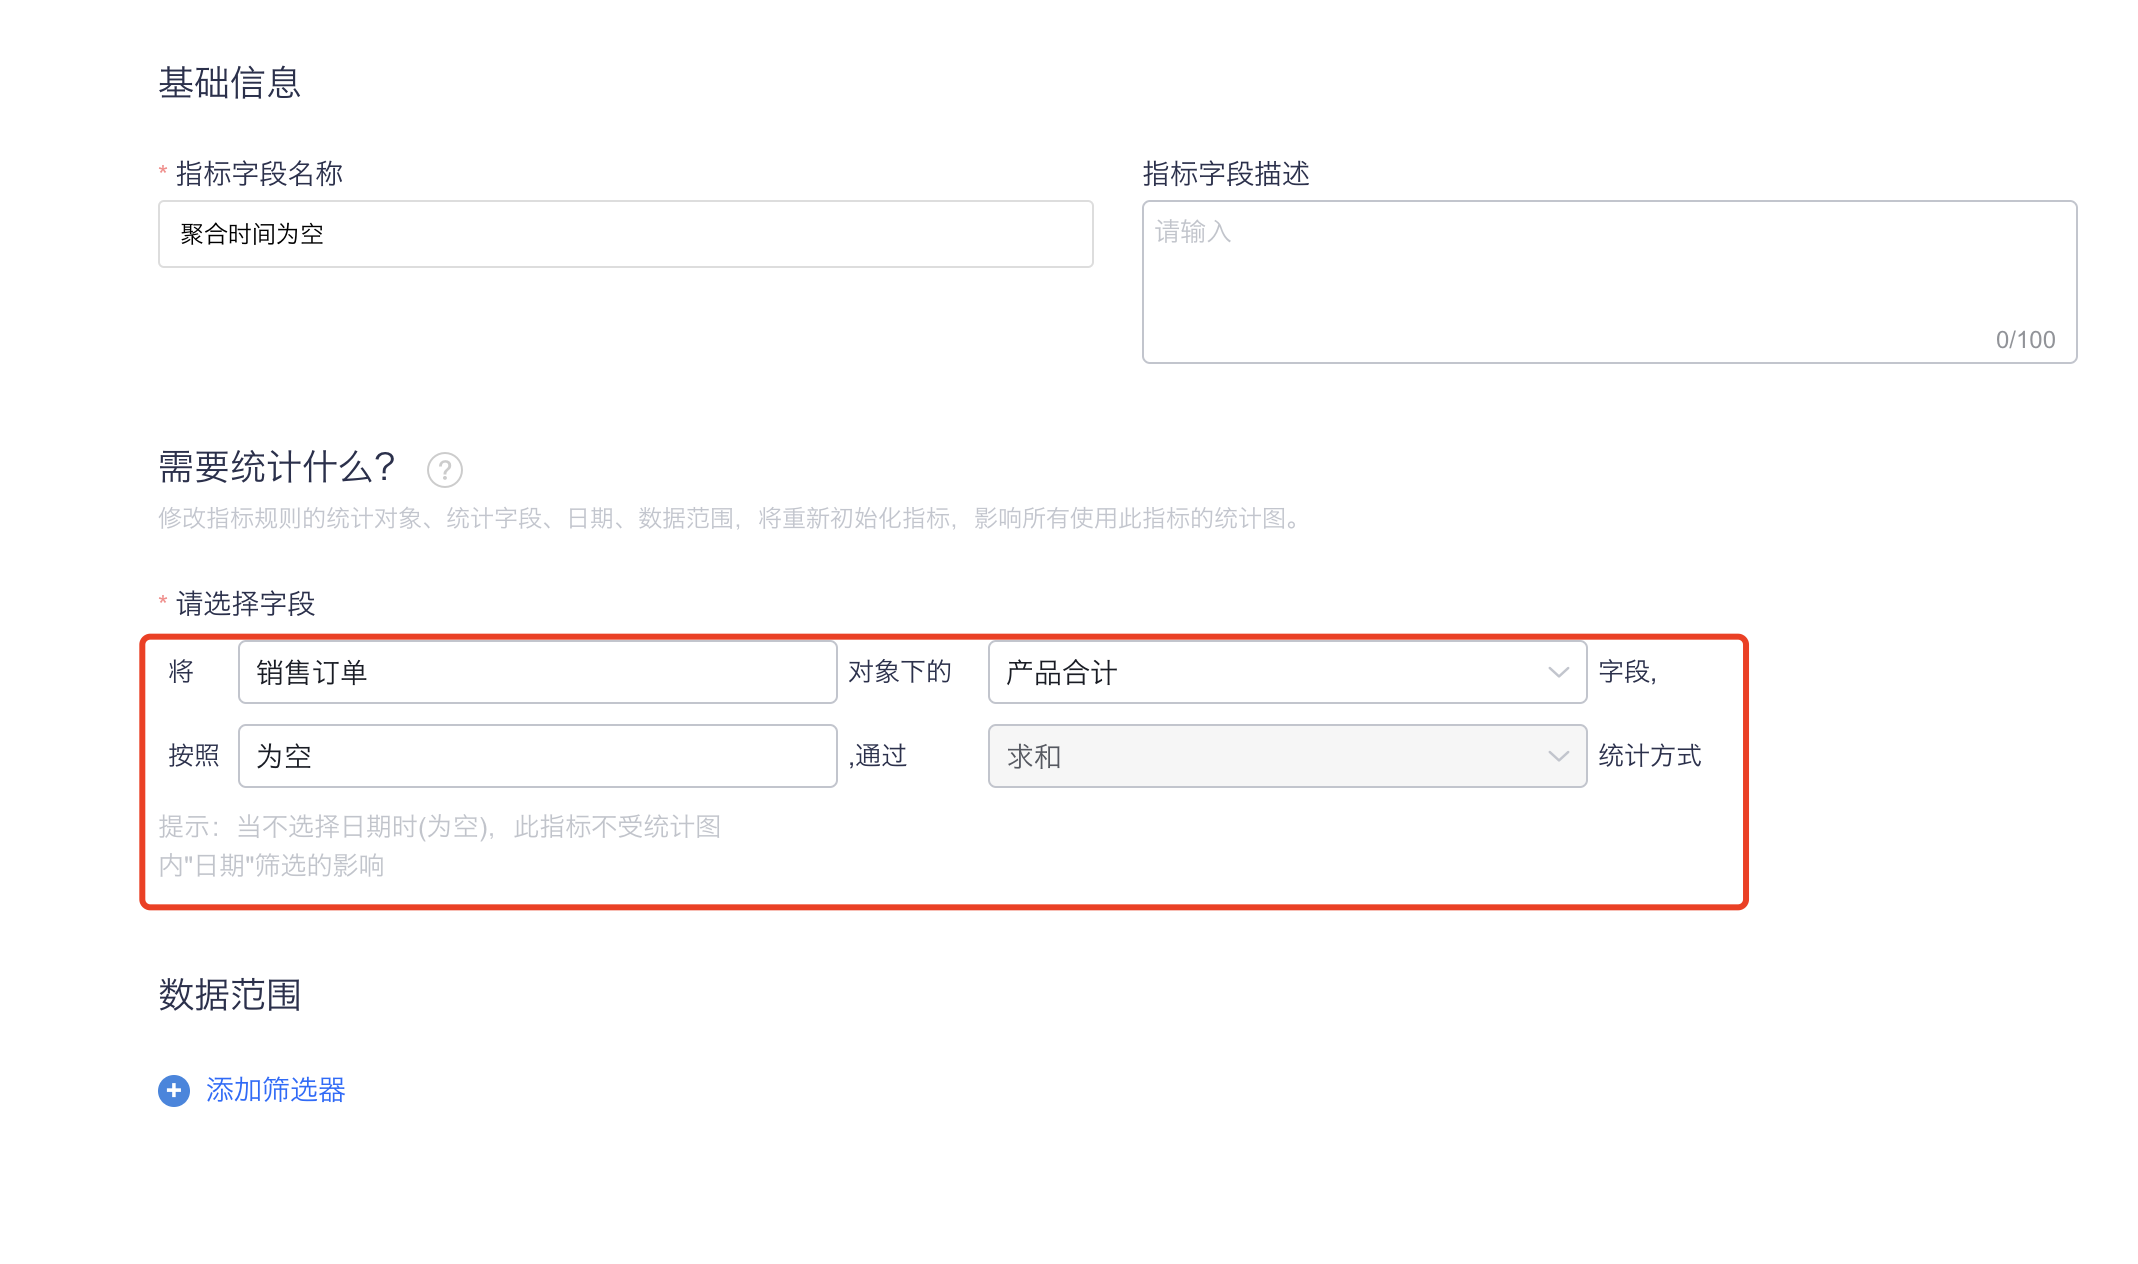This screenshot has width=2138, height=1264.
Task: Open the 产品合计 field dropdown
Action: point(1270,672)
